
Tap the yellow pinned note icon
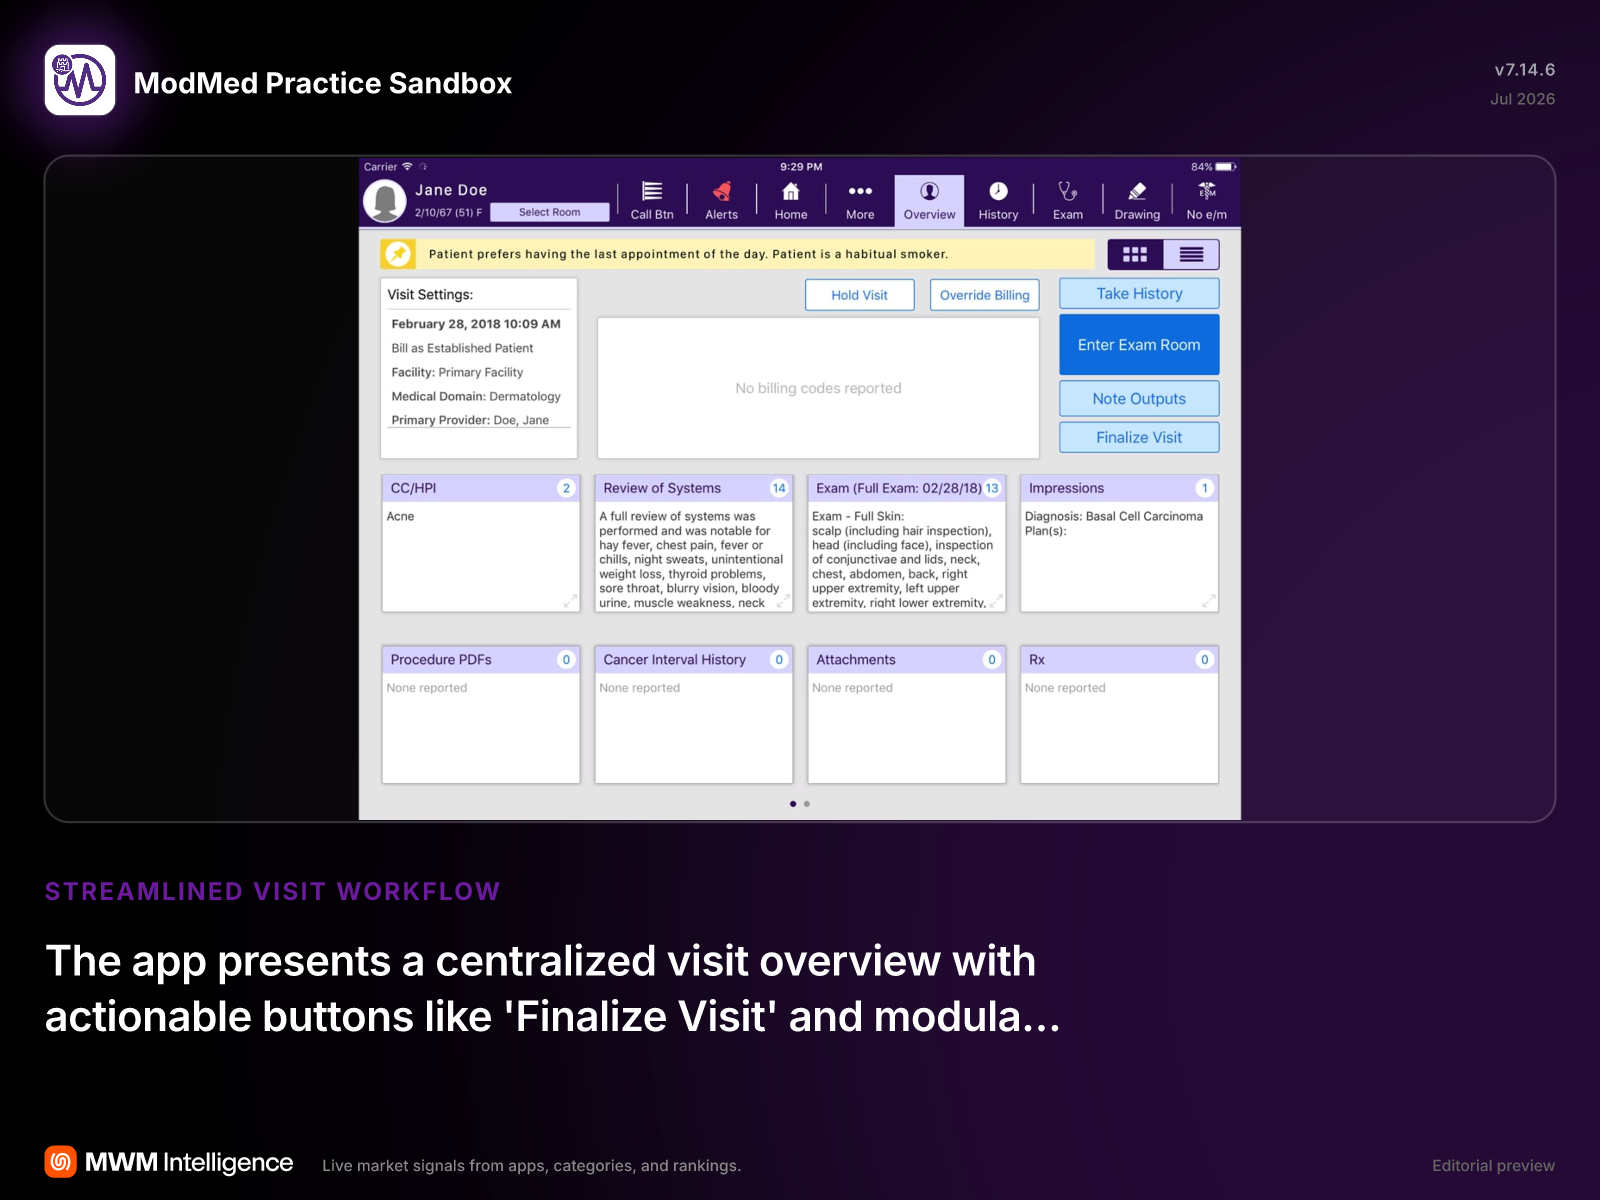[398, 254]
